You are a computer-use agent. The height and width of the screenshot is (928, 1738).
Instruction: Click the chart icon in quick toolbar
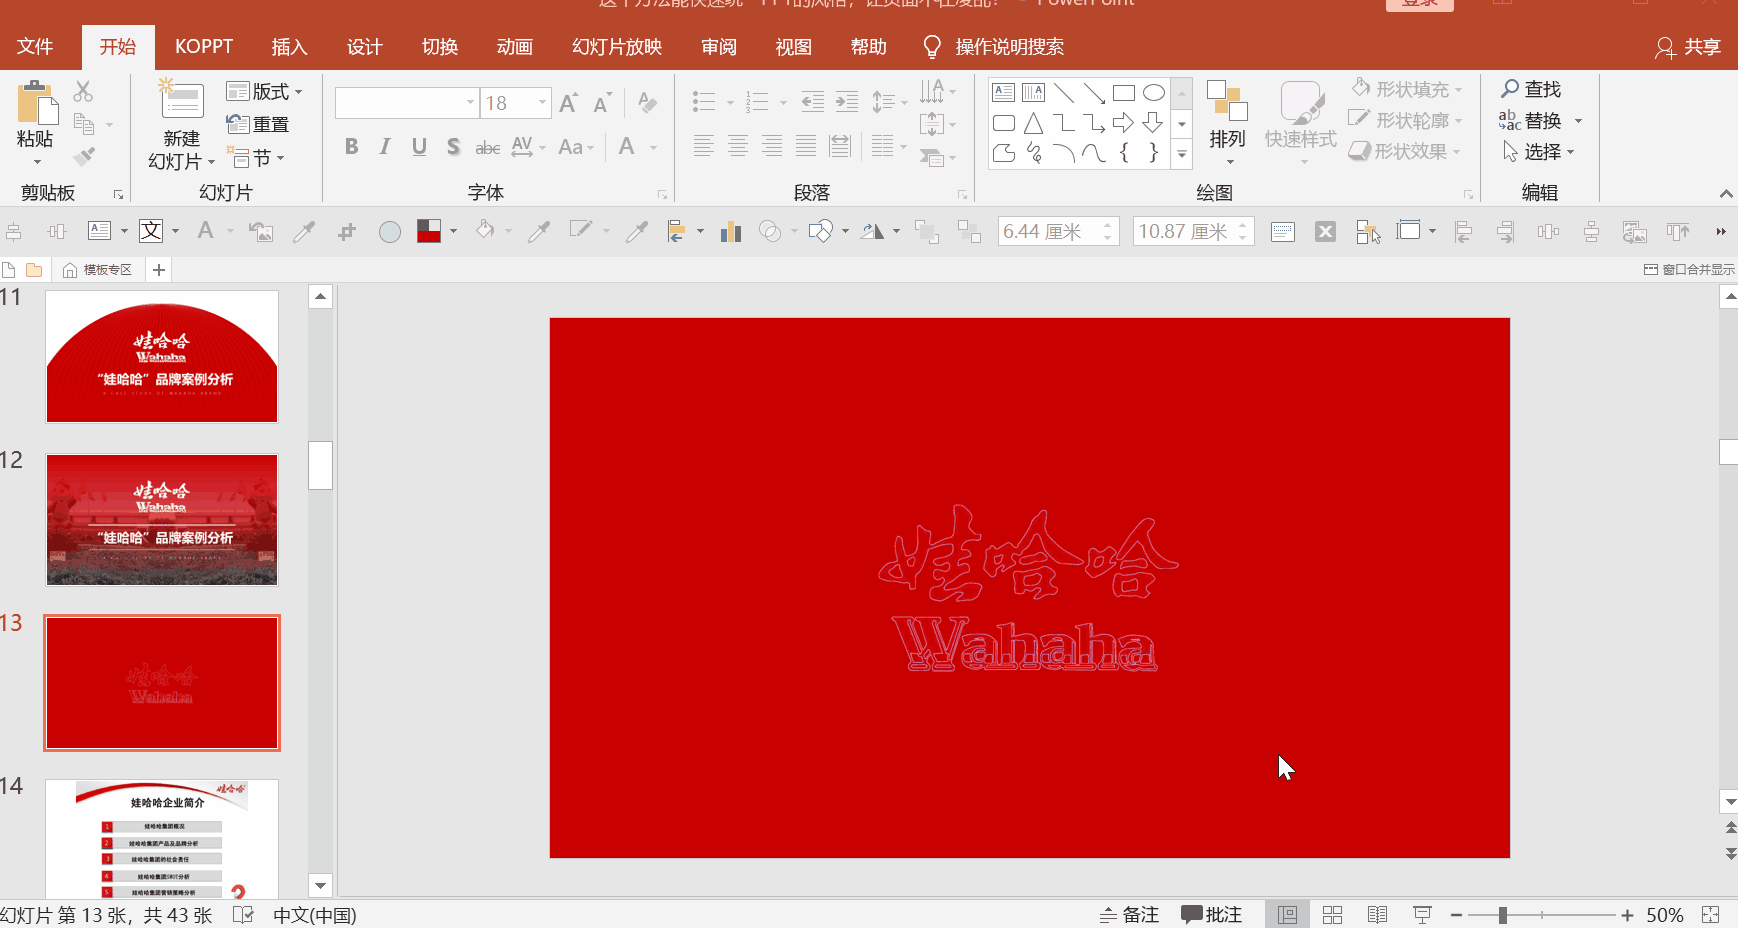(731, 232)
